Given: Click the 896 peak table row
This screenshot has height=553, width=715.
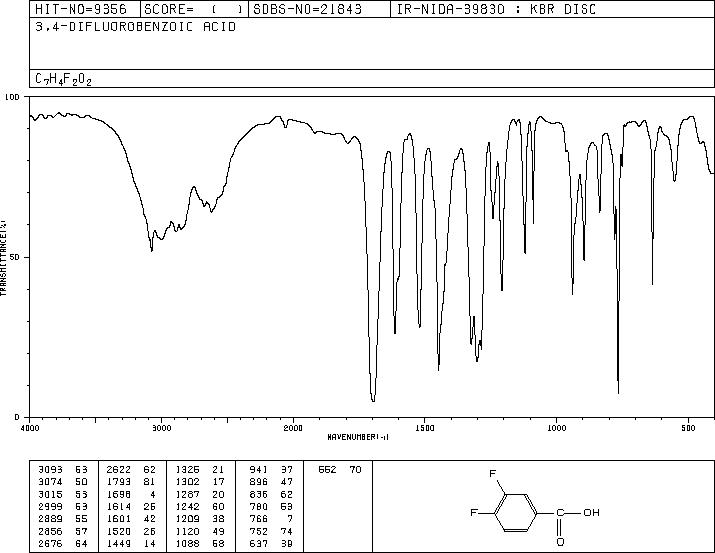Looking at the screenshot, I should tap(271, 482).
